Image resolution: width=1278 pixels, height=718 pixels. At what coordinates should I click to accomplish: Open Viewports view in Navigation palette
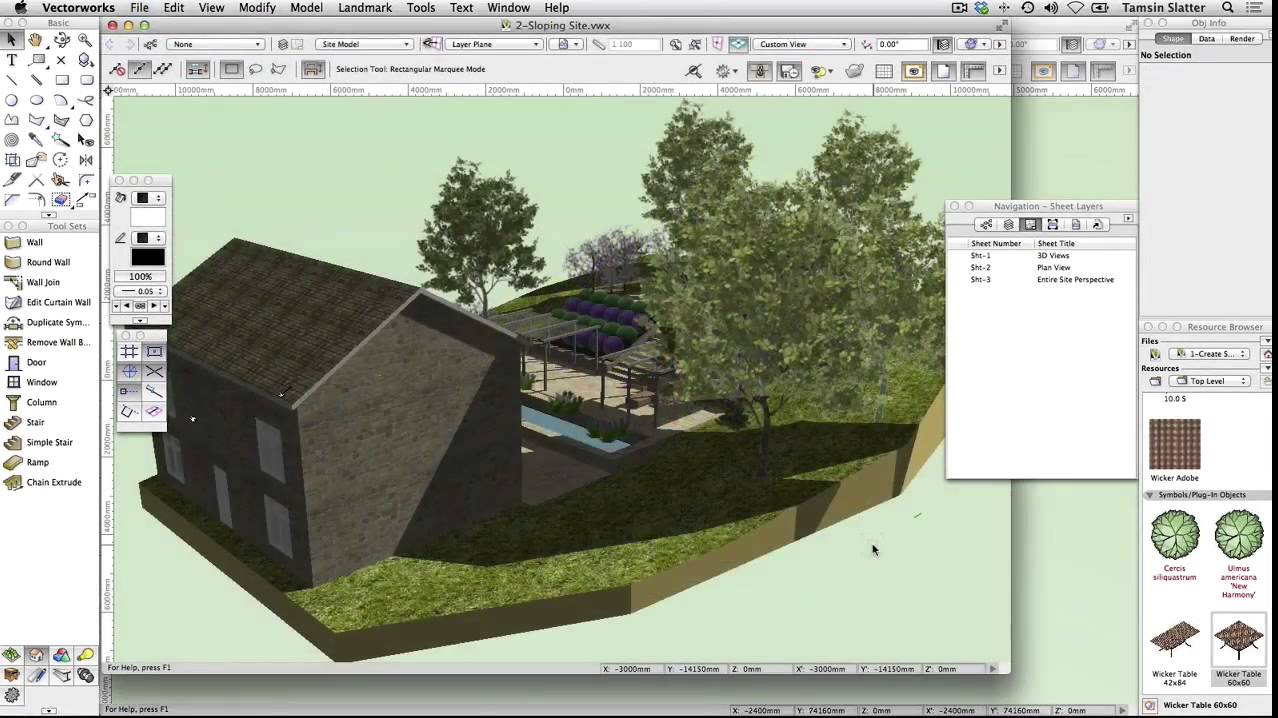click(1053, 224)
